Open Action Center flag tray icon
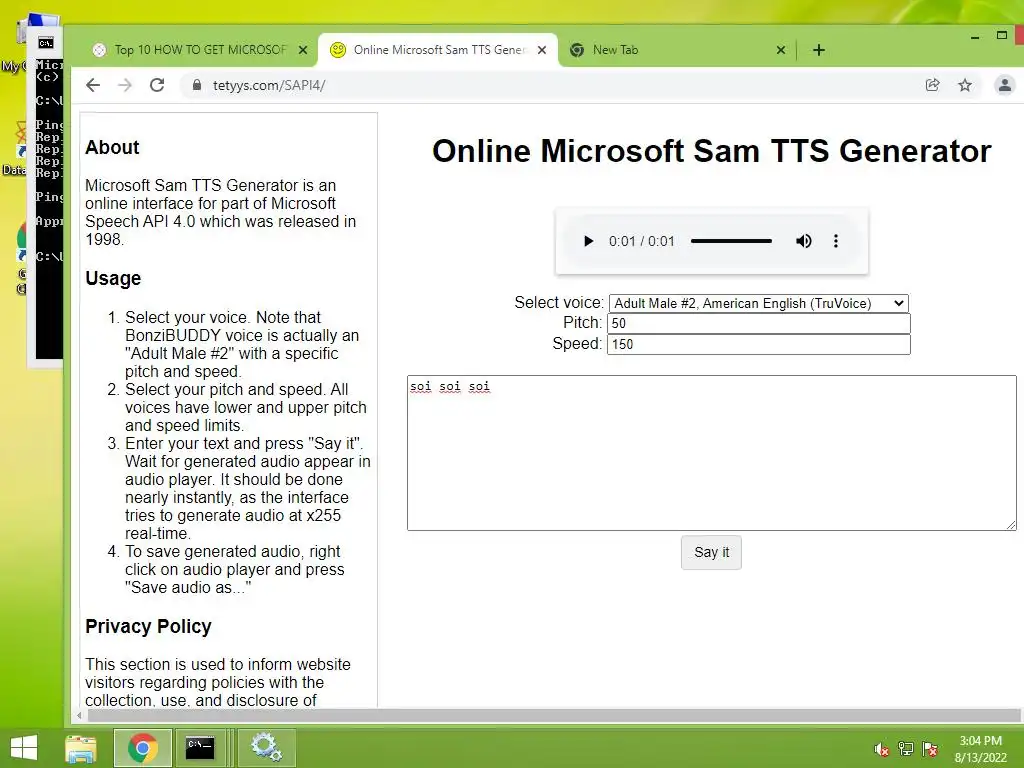The width and height of the screenshot is (1024, 768). click(930, 749)
